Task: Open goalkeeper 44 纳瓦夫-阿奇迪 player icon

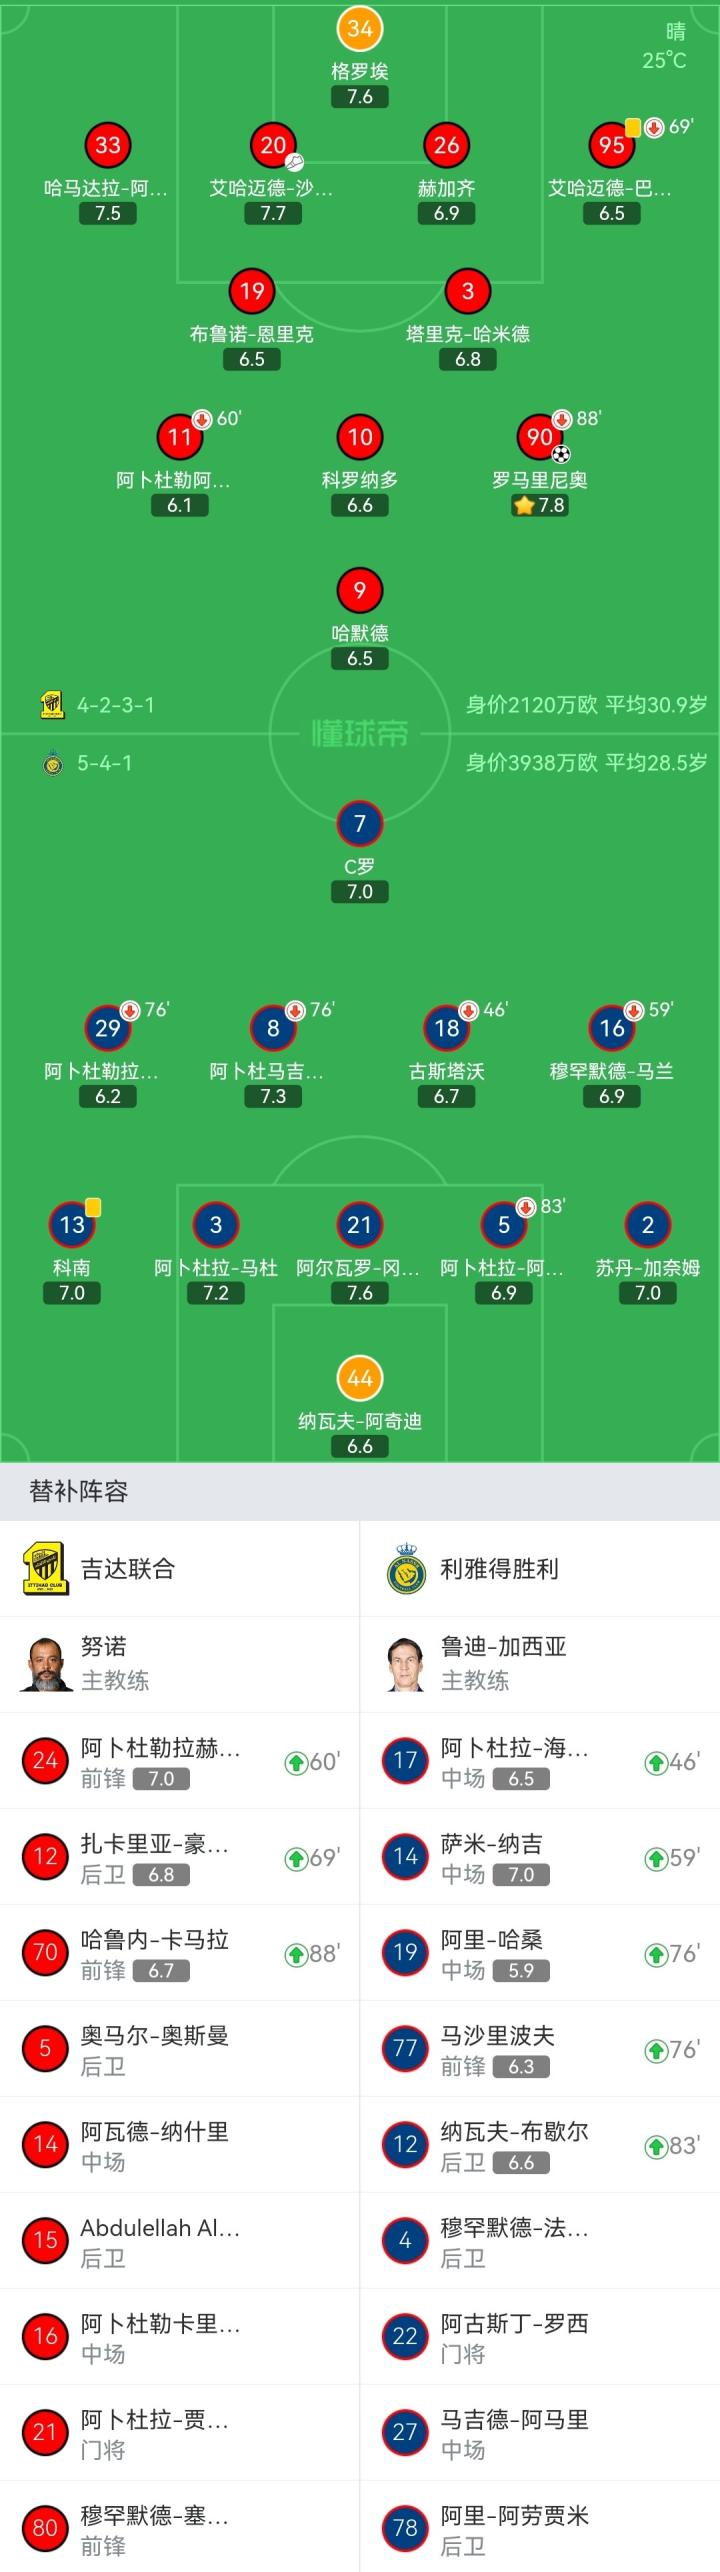Action: [360, 1379]
